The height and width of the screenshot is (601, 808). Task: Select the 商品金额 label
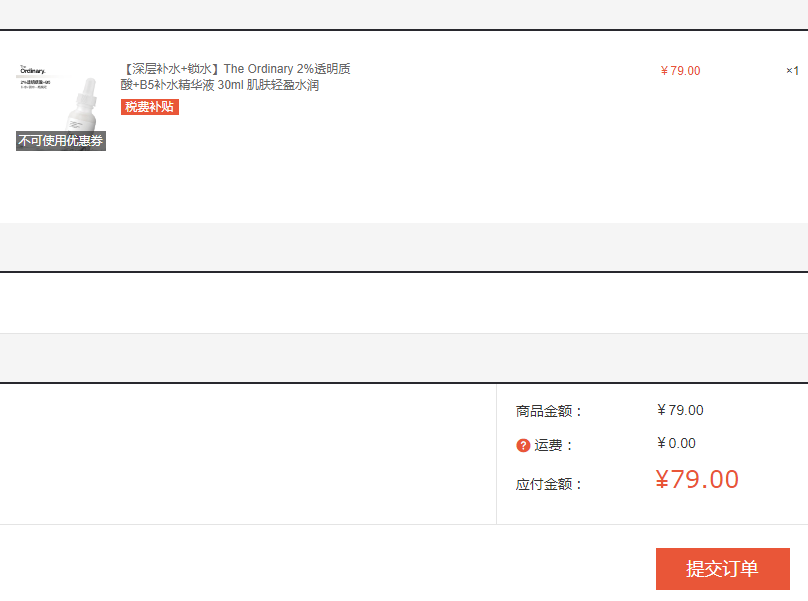point(549,411)
